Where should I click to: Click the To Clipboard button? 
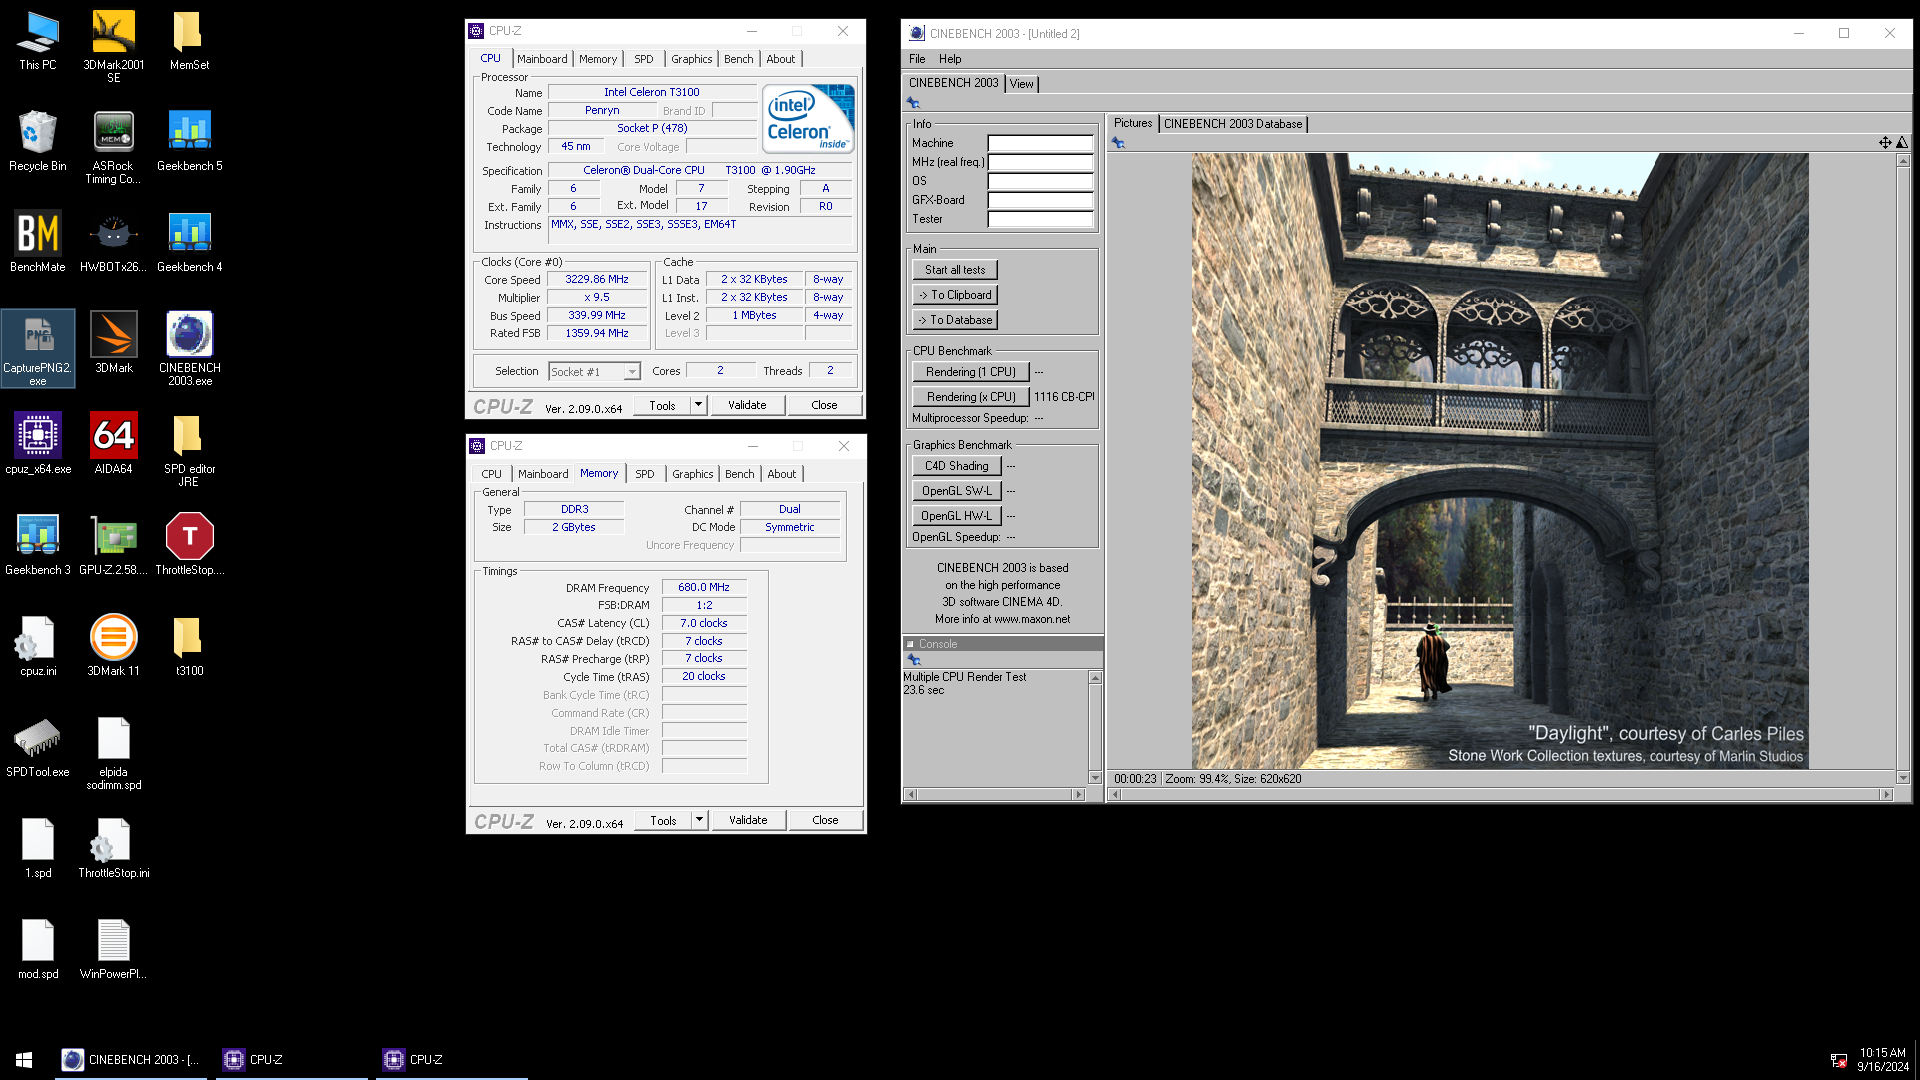955,295
